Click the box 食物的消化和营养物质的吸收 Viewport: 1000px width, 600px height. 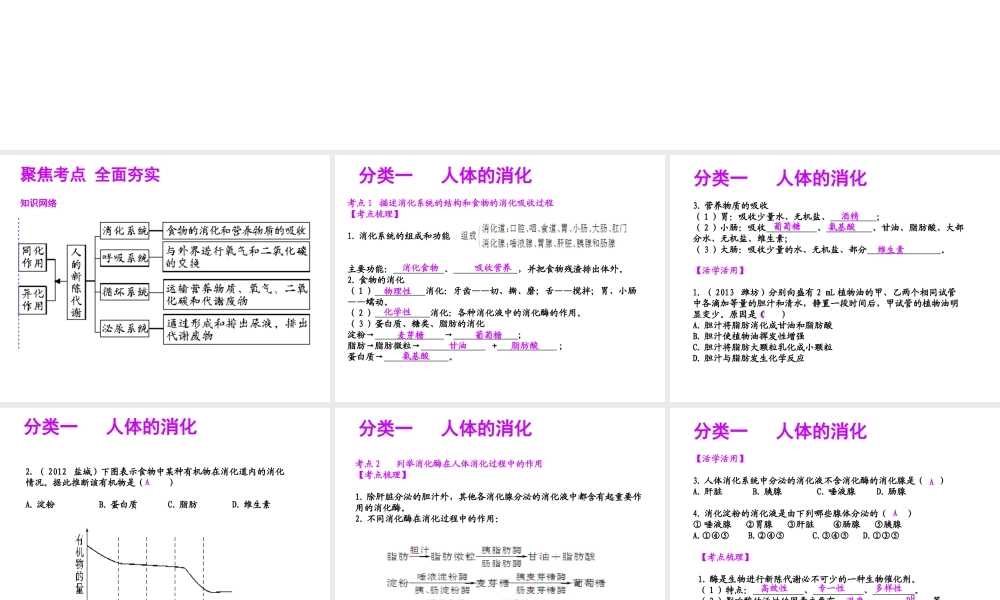click(x=236, y=230)
